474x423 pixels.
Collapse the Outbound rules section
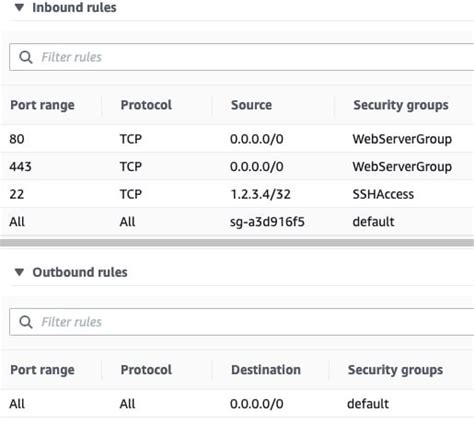click(x=19, y=272)
